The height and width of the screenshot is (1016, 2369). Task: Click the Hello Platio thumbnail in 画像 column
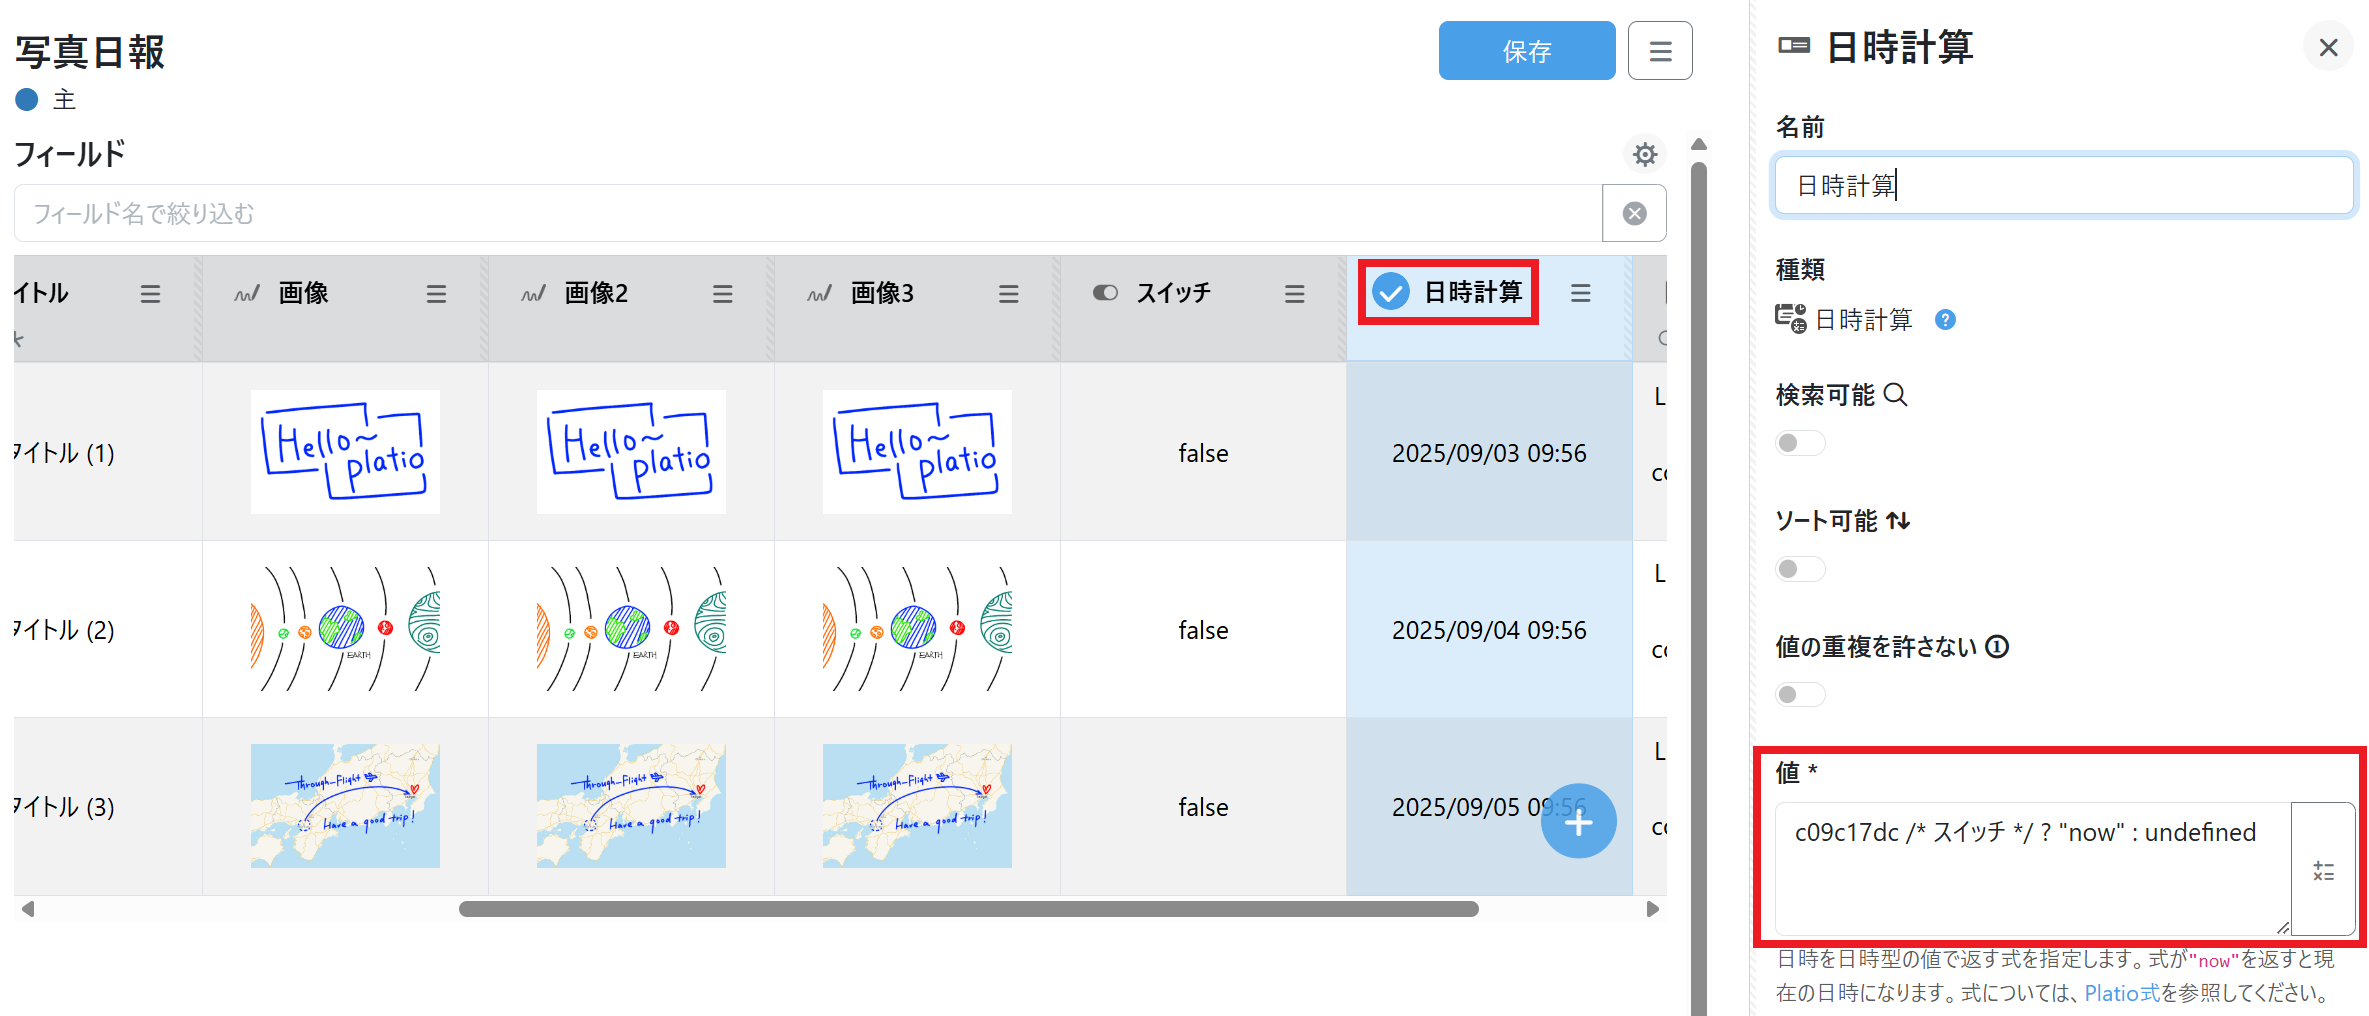click(x=345, y=452)
